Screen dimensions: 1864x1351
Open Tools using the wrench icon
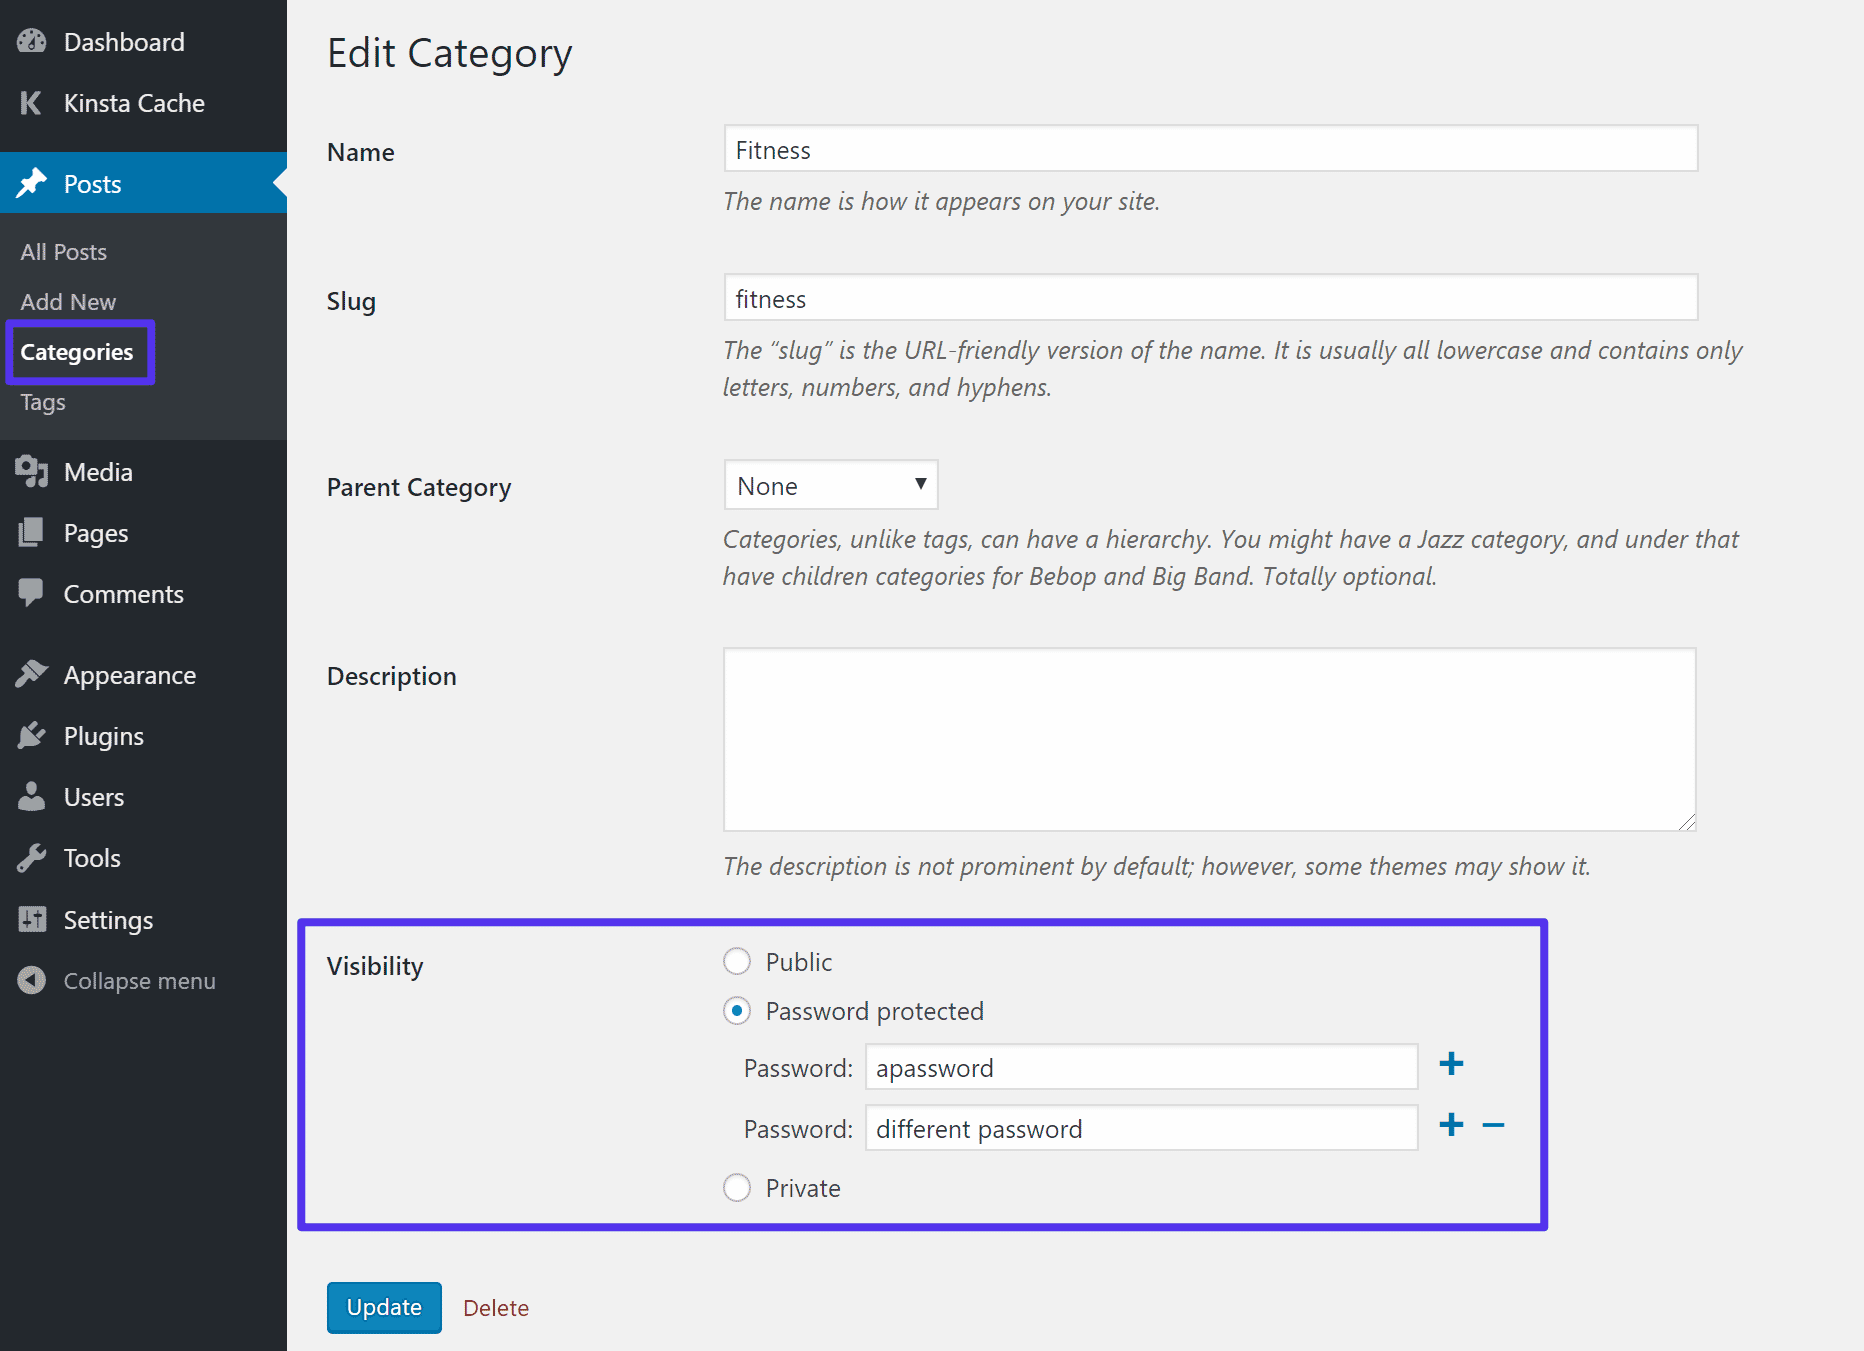[31, 857]
